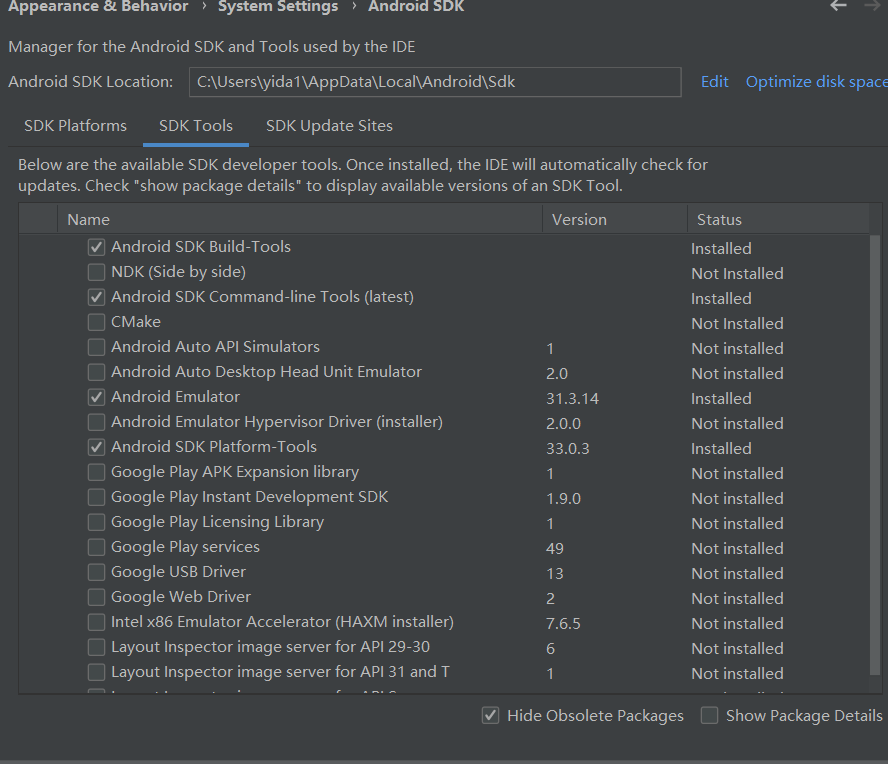Click the forward navigation arrow
The image size is (888, 764).
coord(873,6)
